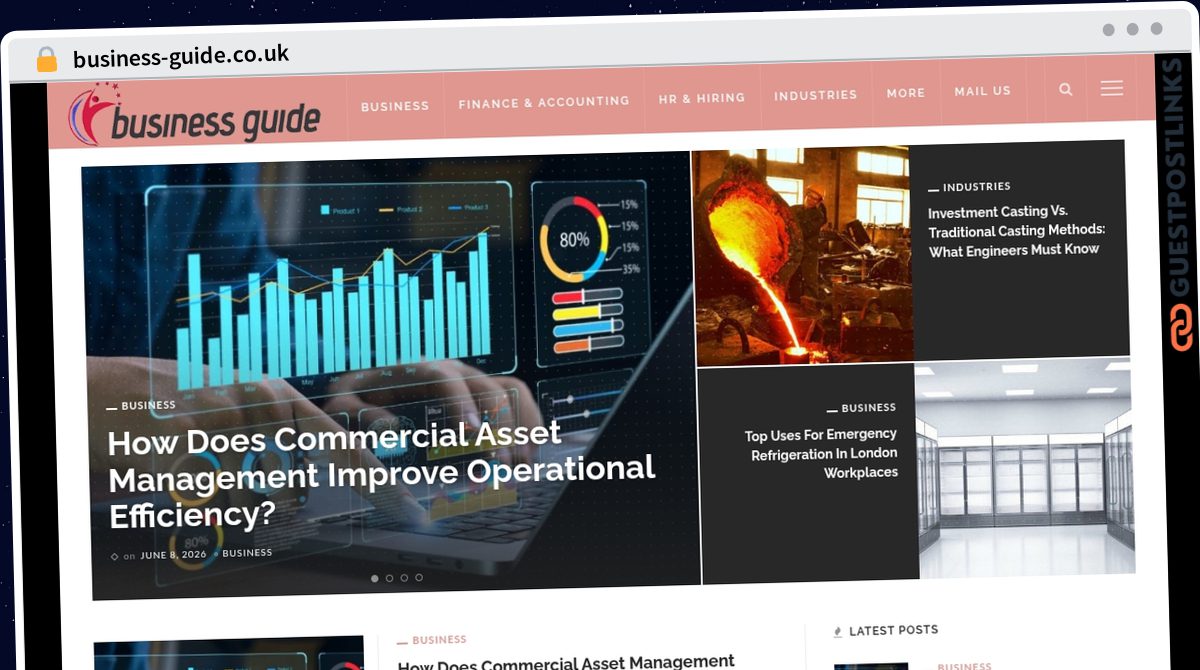Expand the More menu item
Viewport: 1200px width, 670px height.
point(906,92)
